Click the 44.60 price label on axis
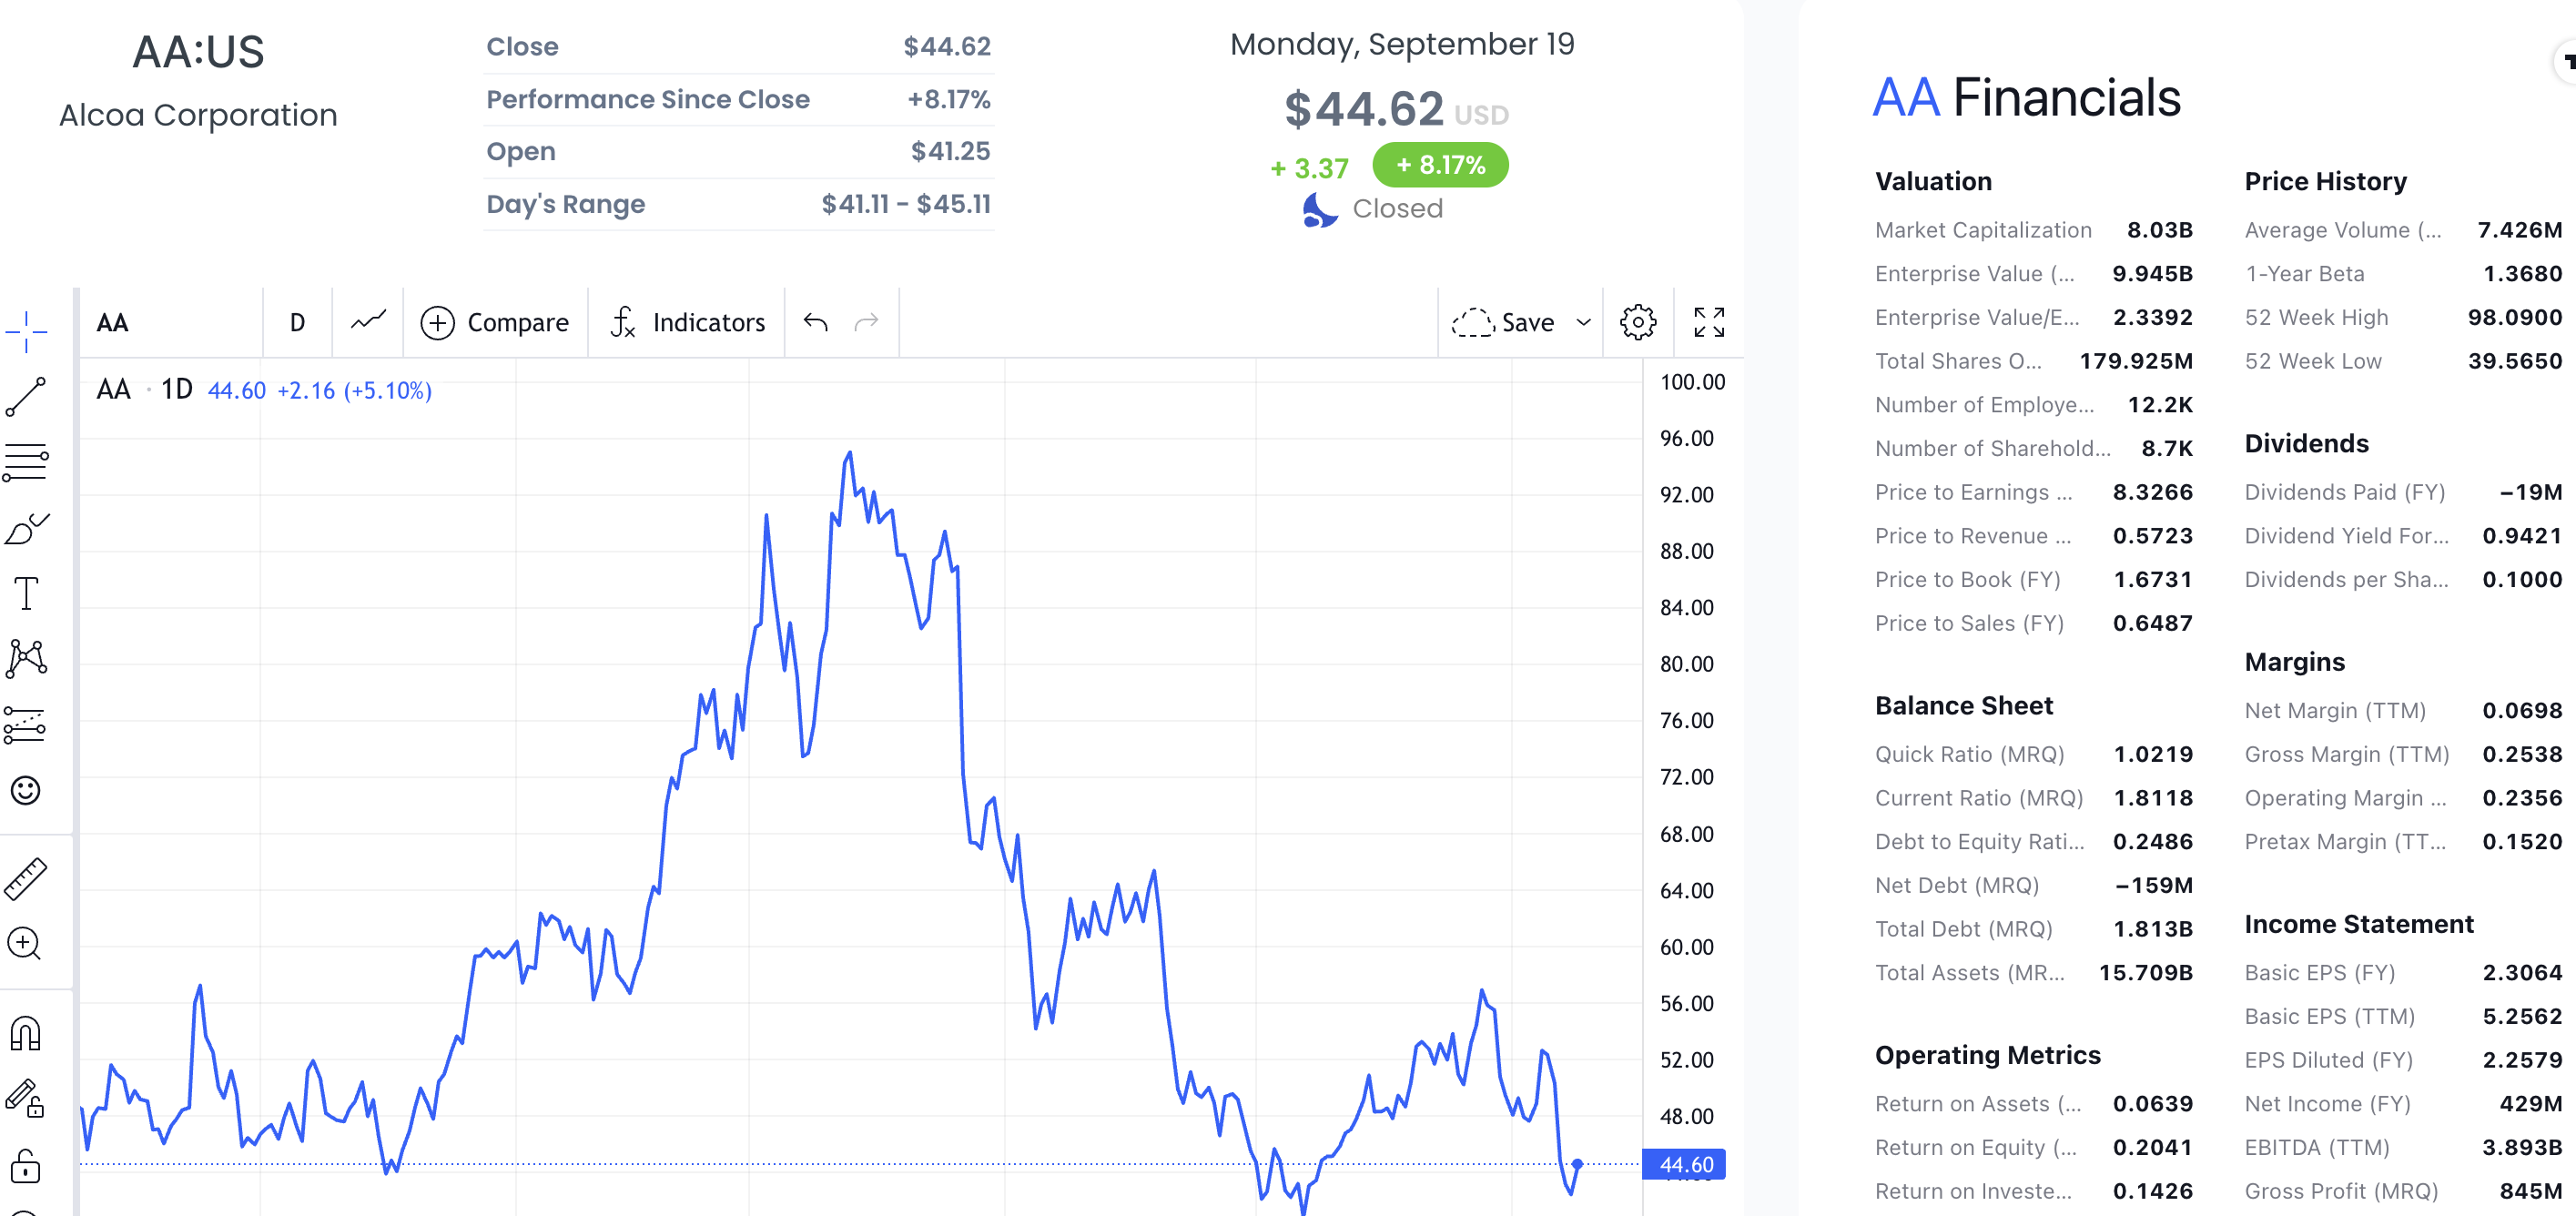The image size is (2576, 1216). (1685, 1164)
